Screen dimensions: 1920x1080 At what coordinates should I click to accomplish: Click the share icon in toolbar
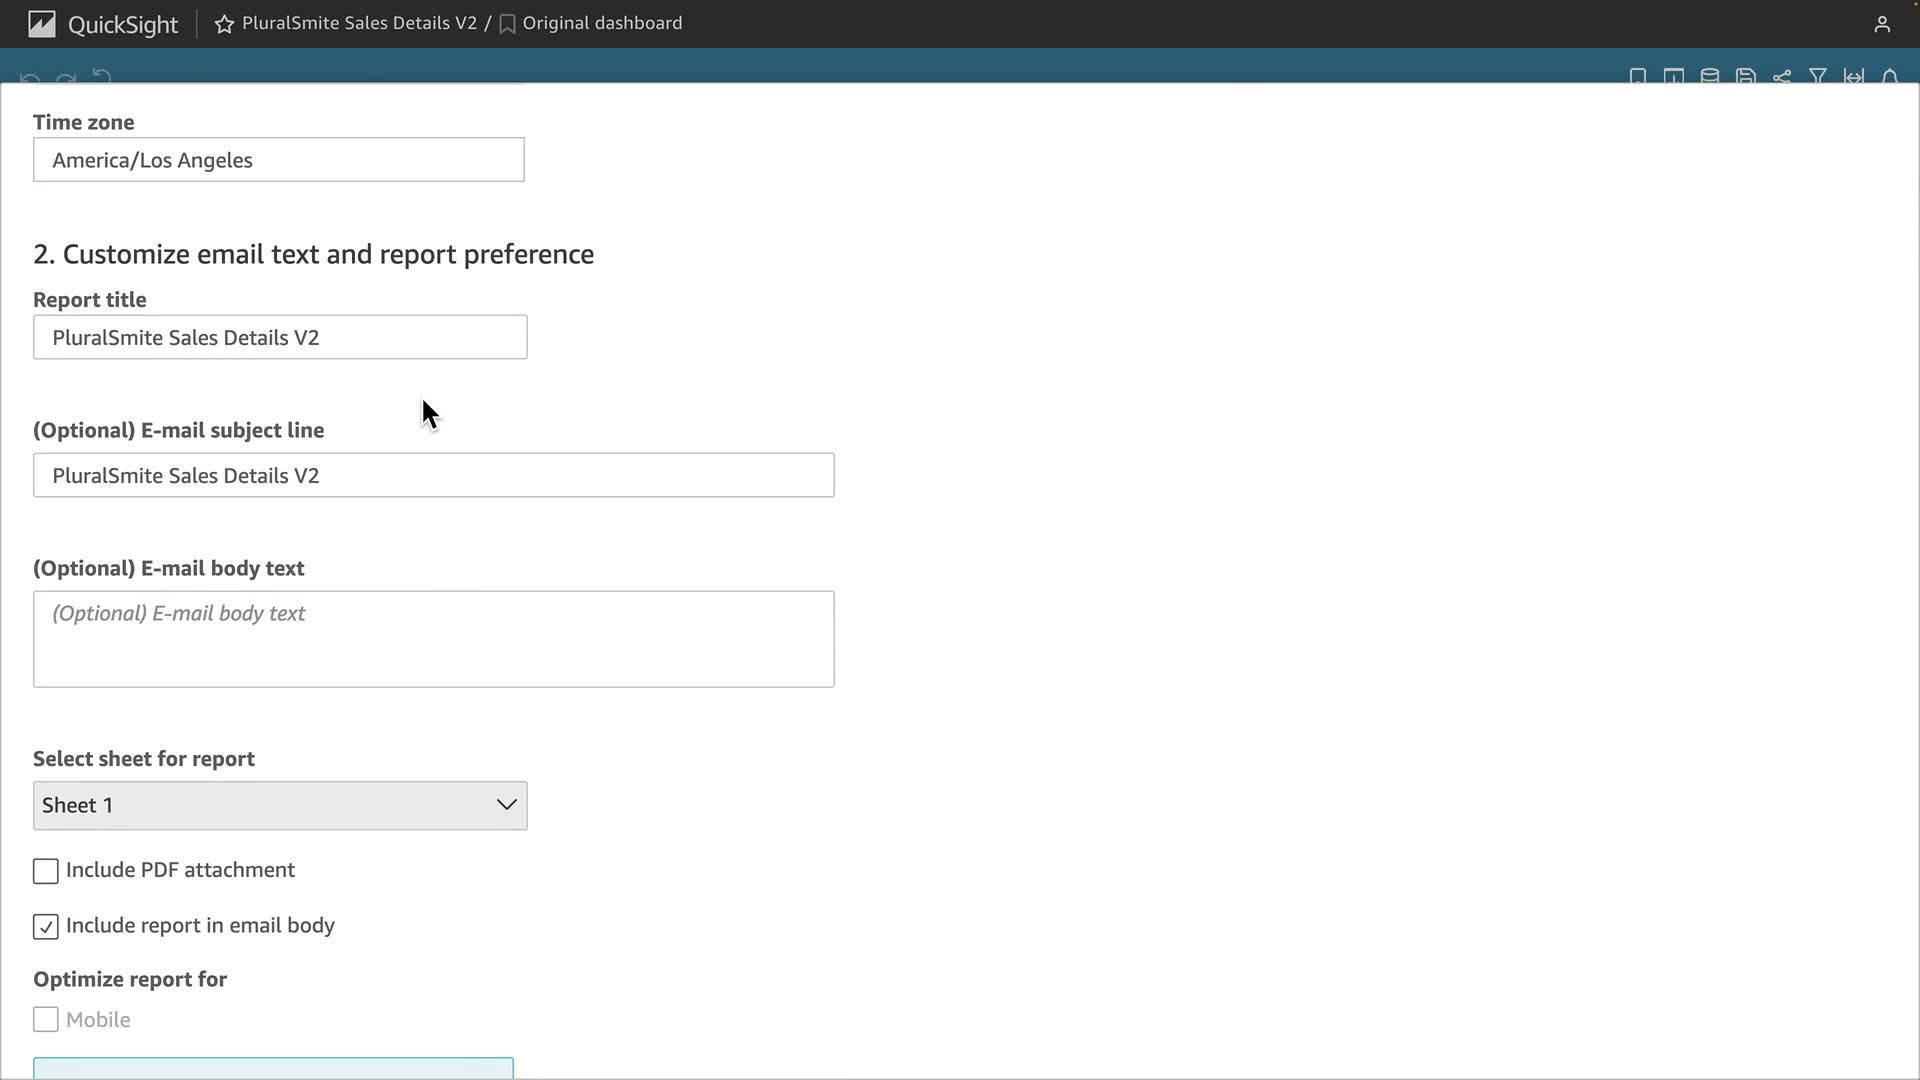(x=1782, y=77)
